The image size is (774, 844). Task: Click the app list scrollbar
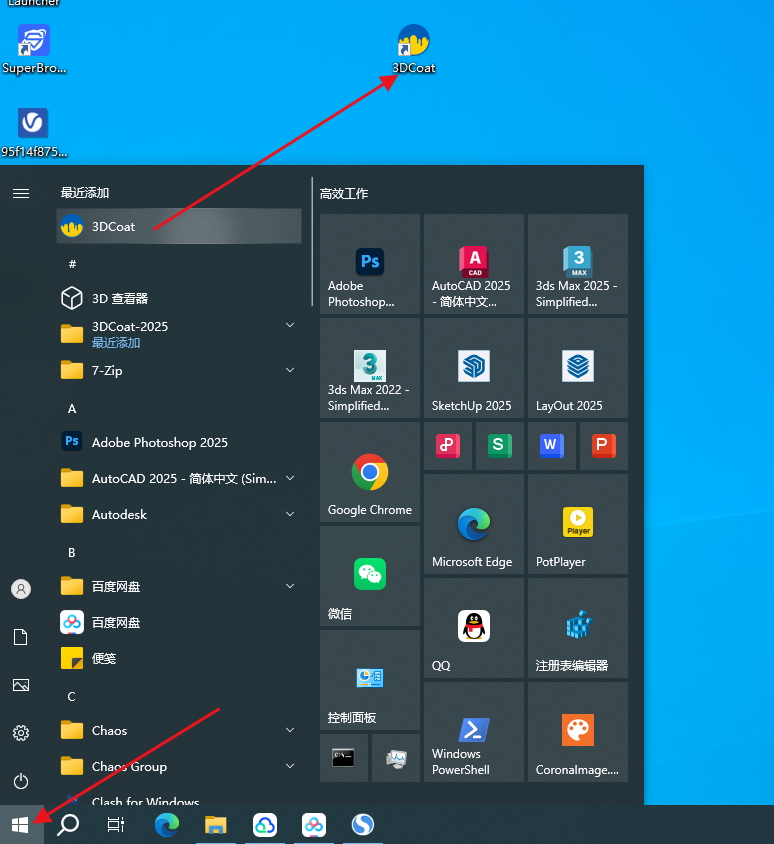tap(312, 242)
